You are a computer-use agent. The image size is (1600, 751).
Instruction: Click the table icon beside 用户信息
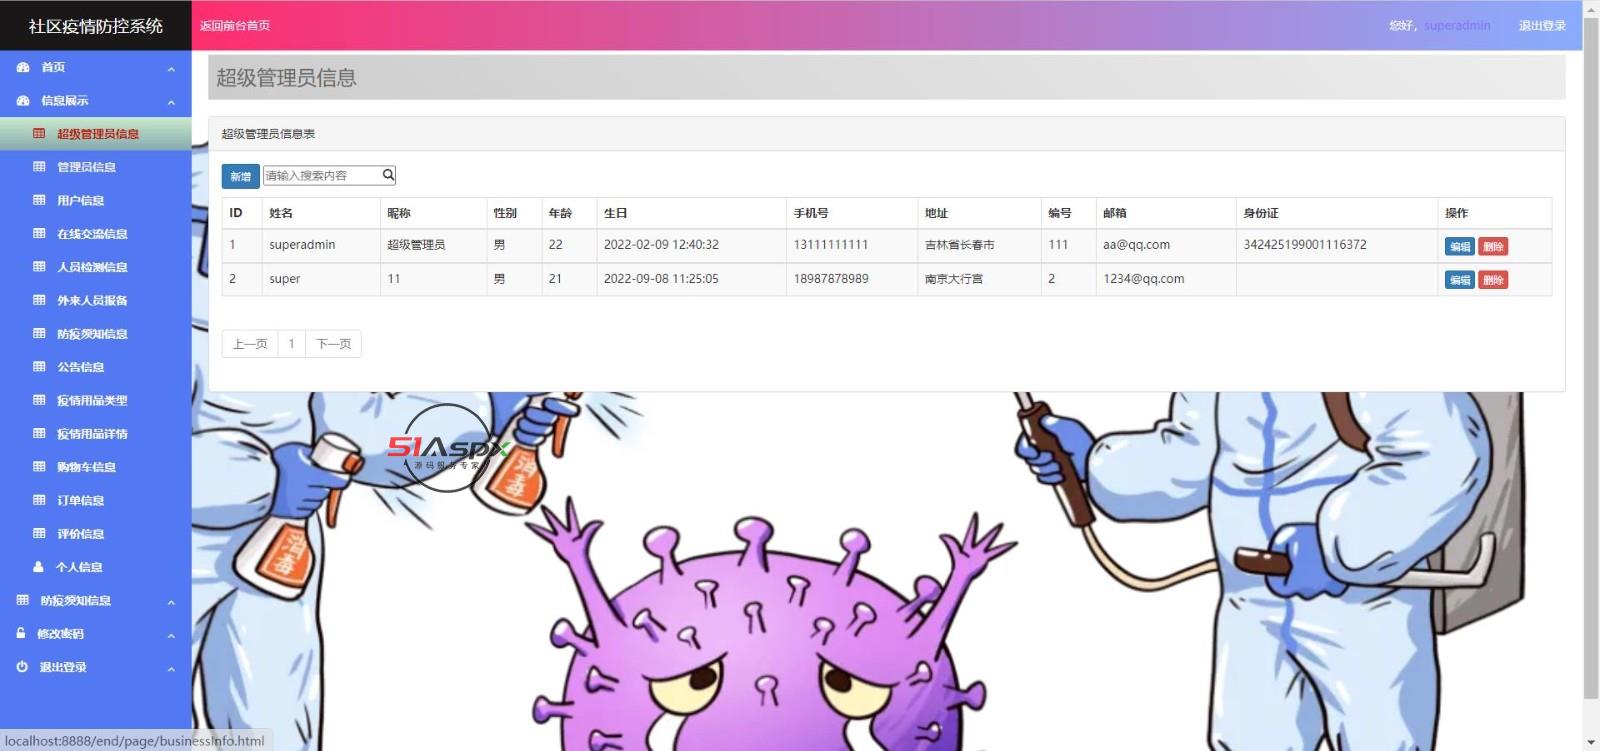coord(39,200)
